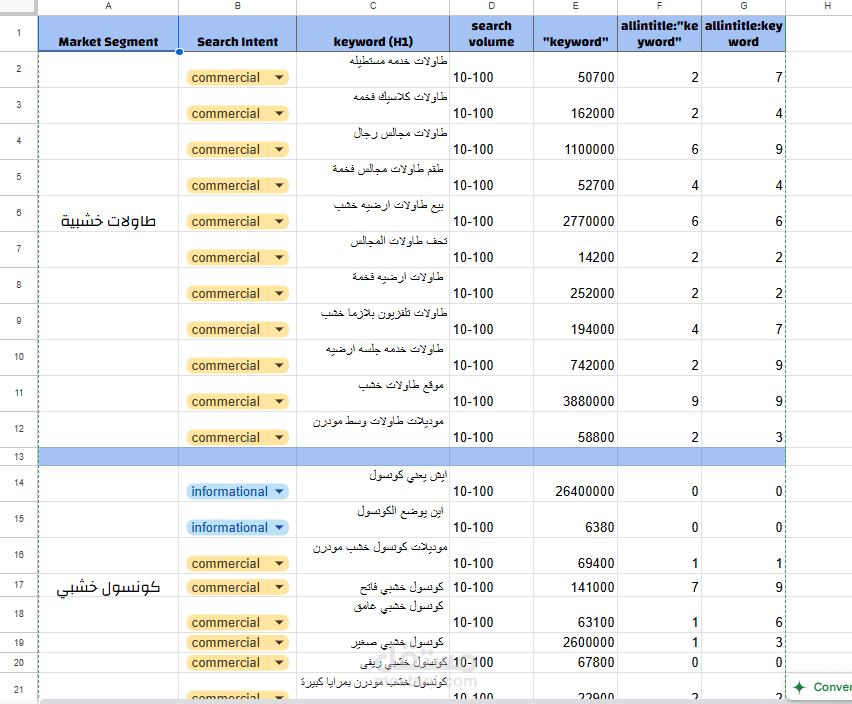Select row 17 header
The image size is (852, 704).
click(19, 585)
